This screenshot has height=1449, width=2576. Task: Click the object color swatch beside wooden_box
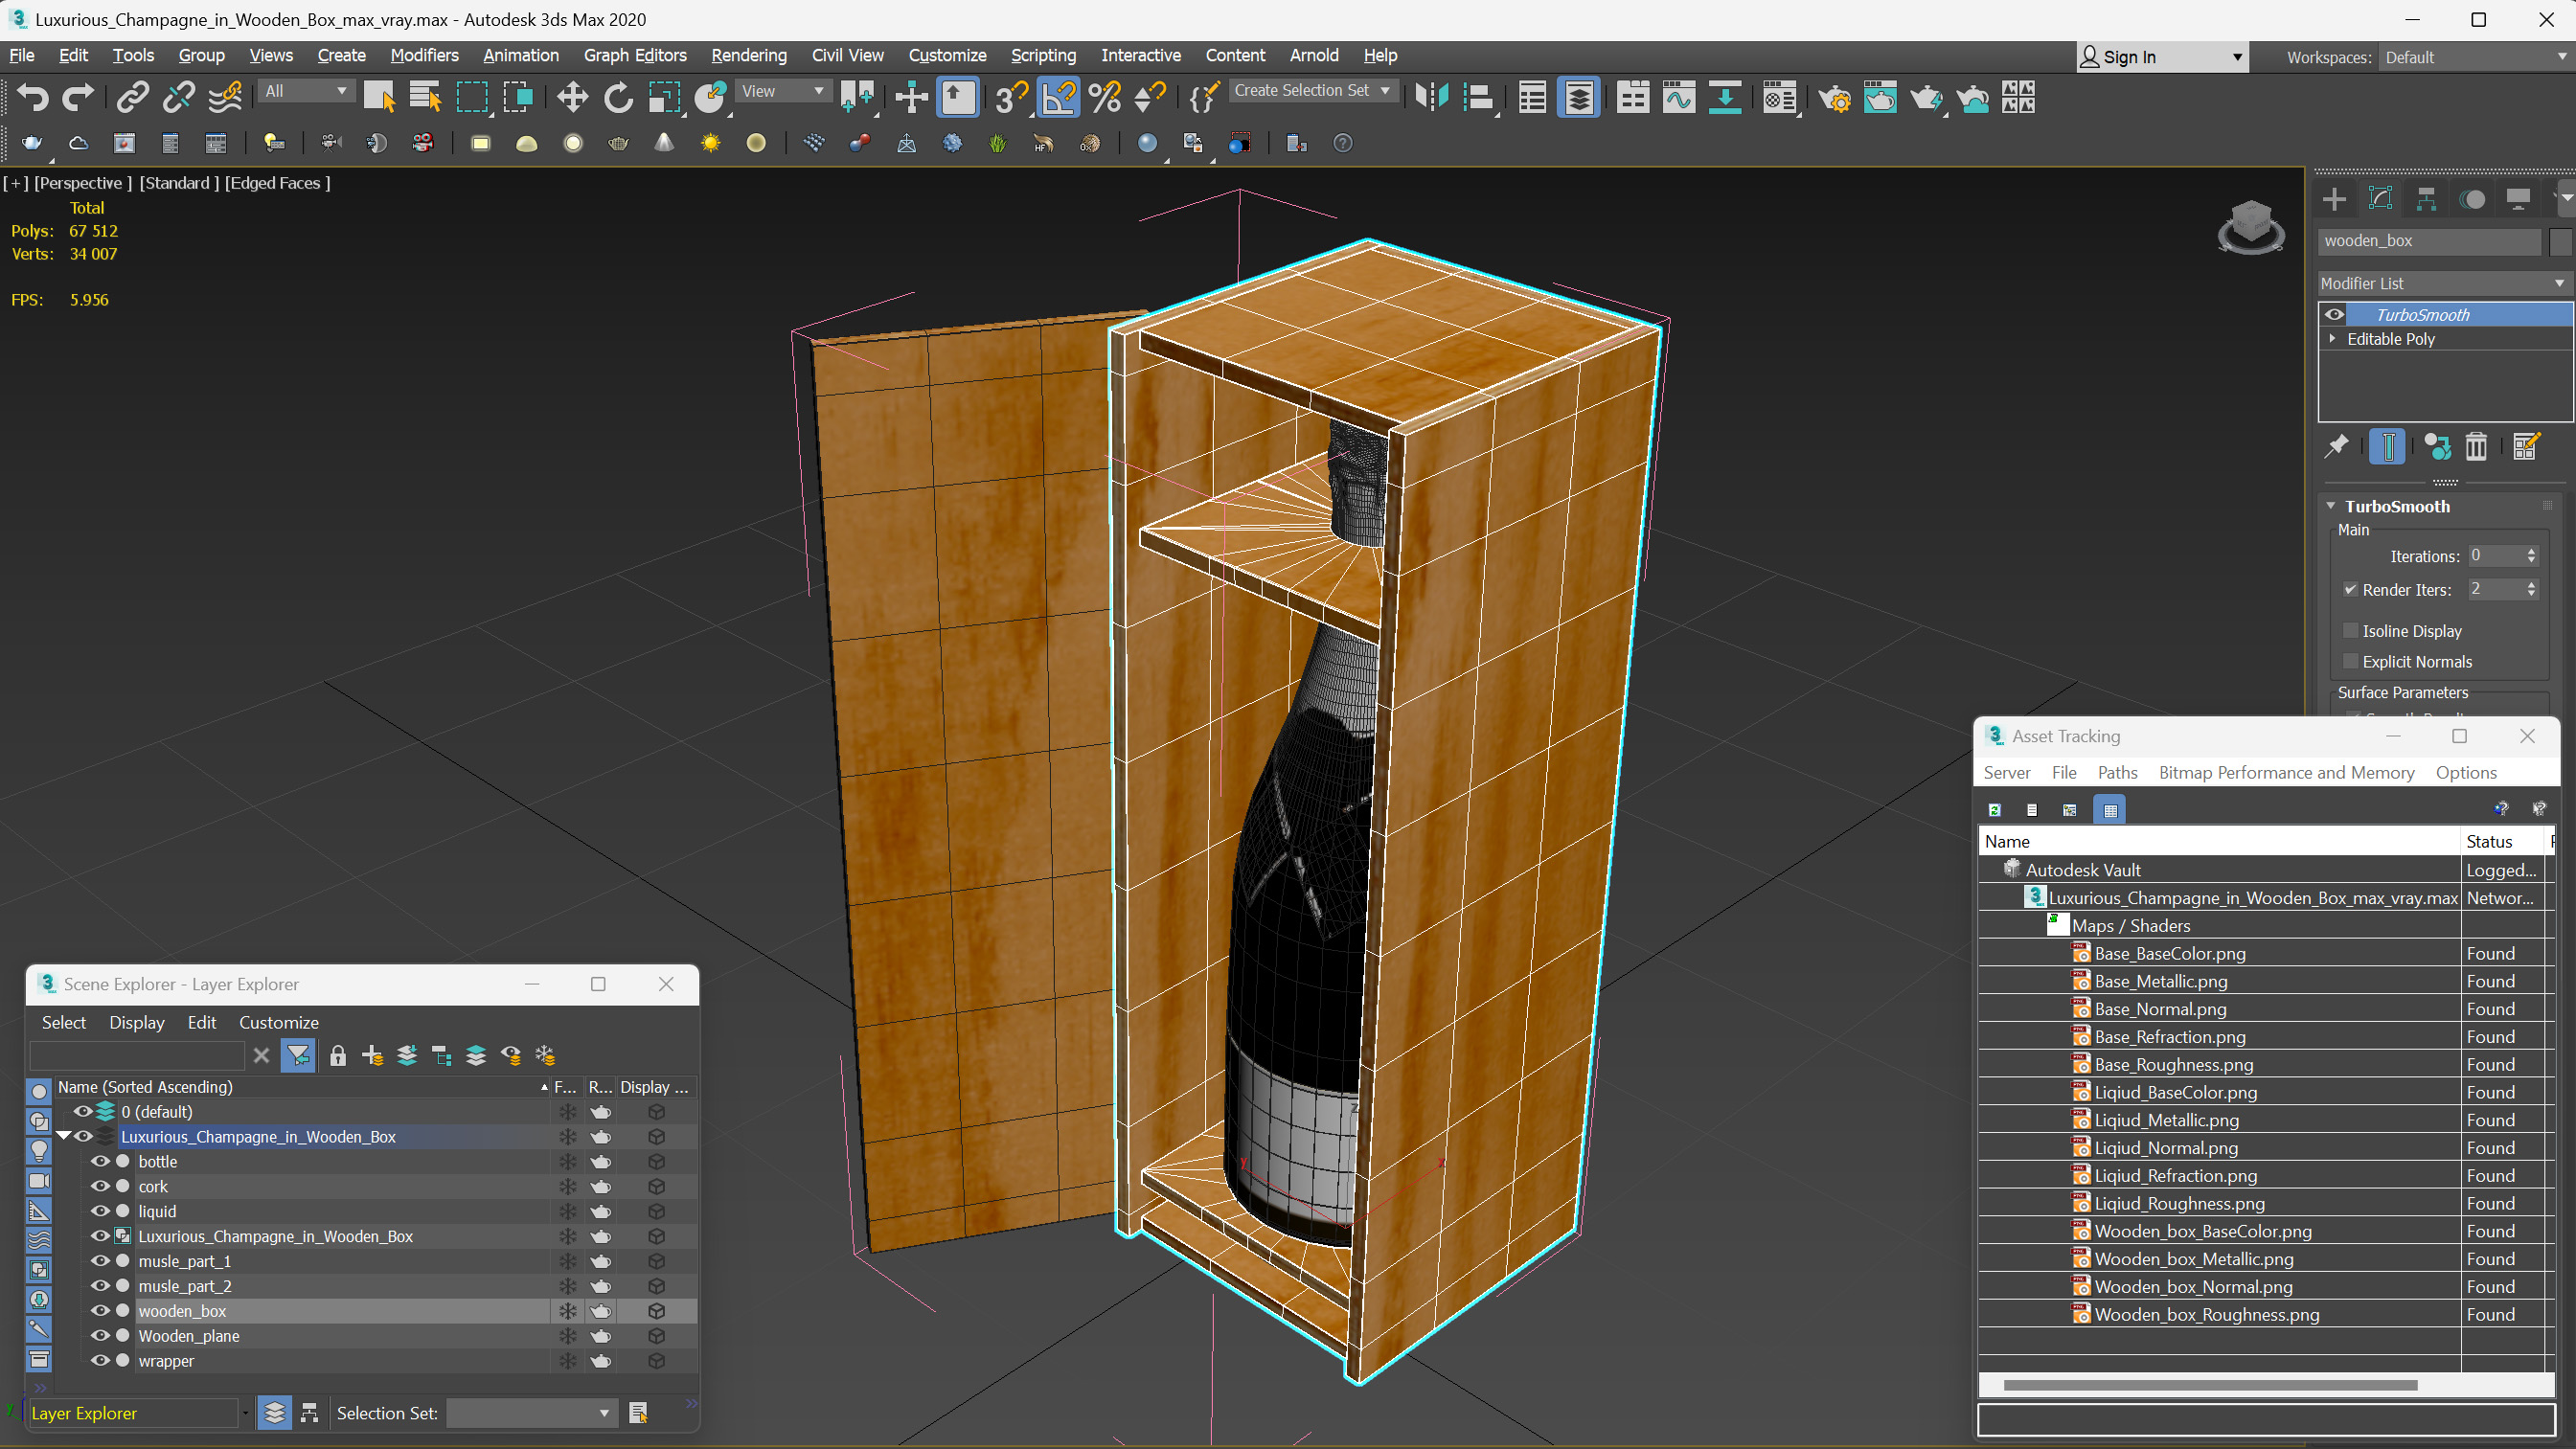click(x=2560, y=241)
